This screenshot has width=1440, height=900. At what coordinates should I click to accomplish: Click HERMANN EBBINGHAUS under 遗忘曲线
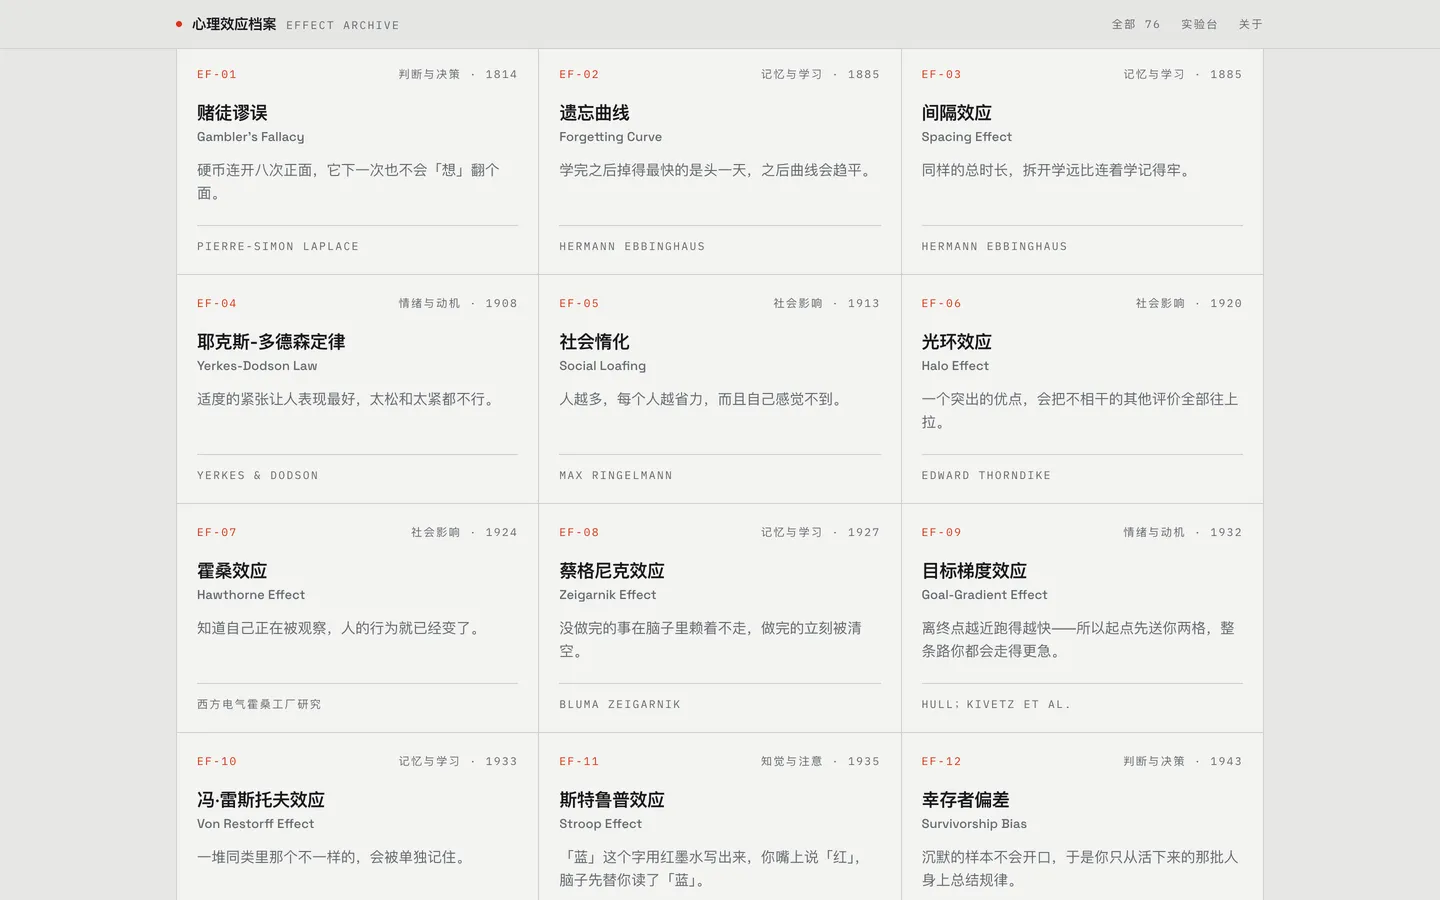pos(632,246)
